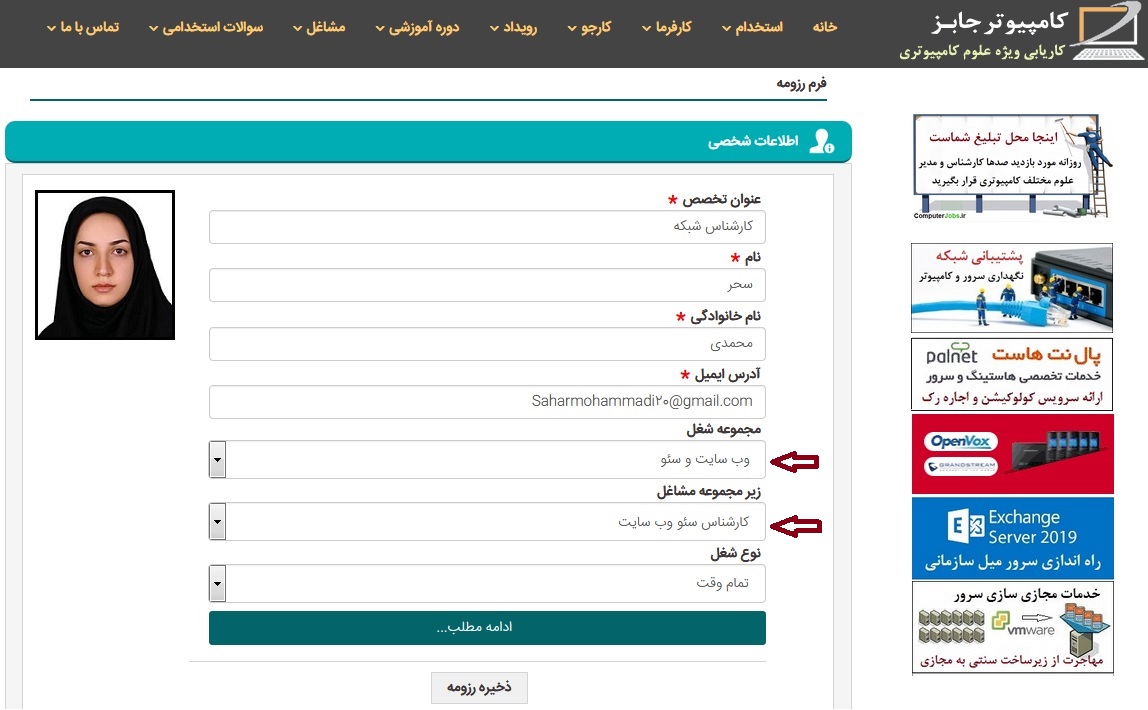This screenshot has width=1148, height=710.
Task: Open the پال نت هاست hosting banner
Action: click(1013, 374)
